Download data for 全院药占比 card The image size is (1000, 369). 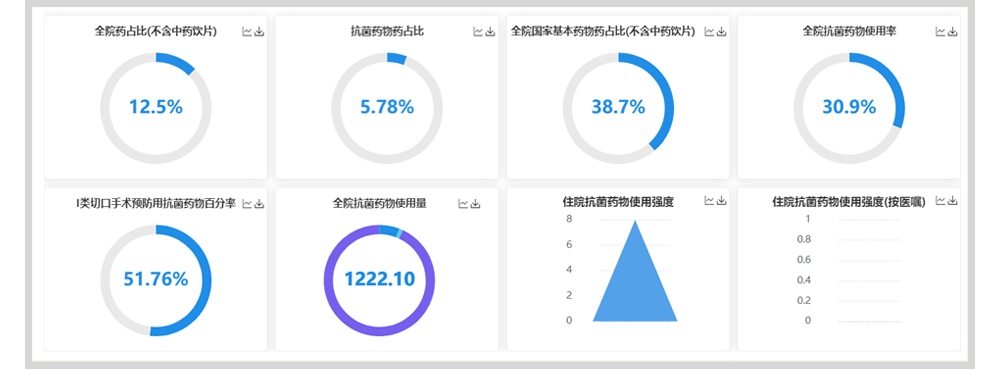[259, 32]
